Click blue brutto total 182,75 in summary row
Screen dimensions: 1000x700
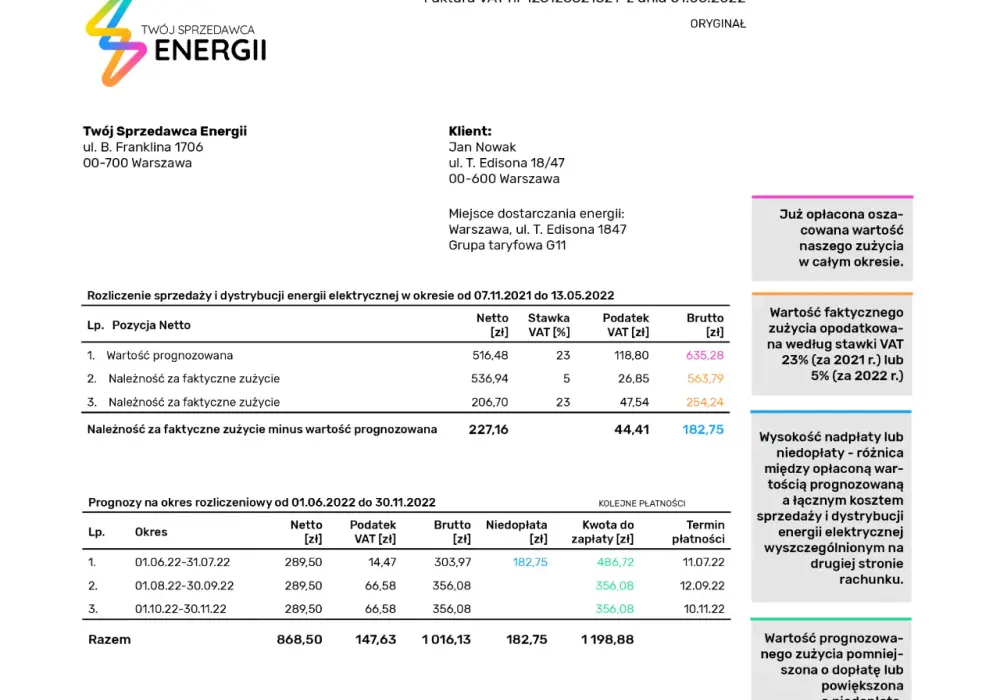(703, 430)
